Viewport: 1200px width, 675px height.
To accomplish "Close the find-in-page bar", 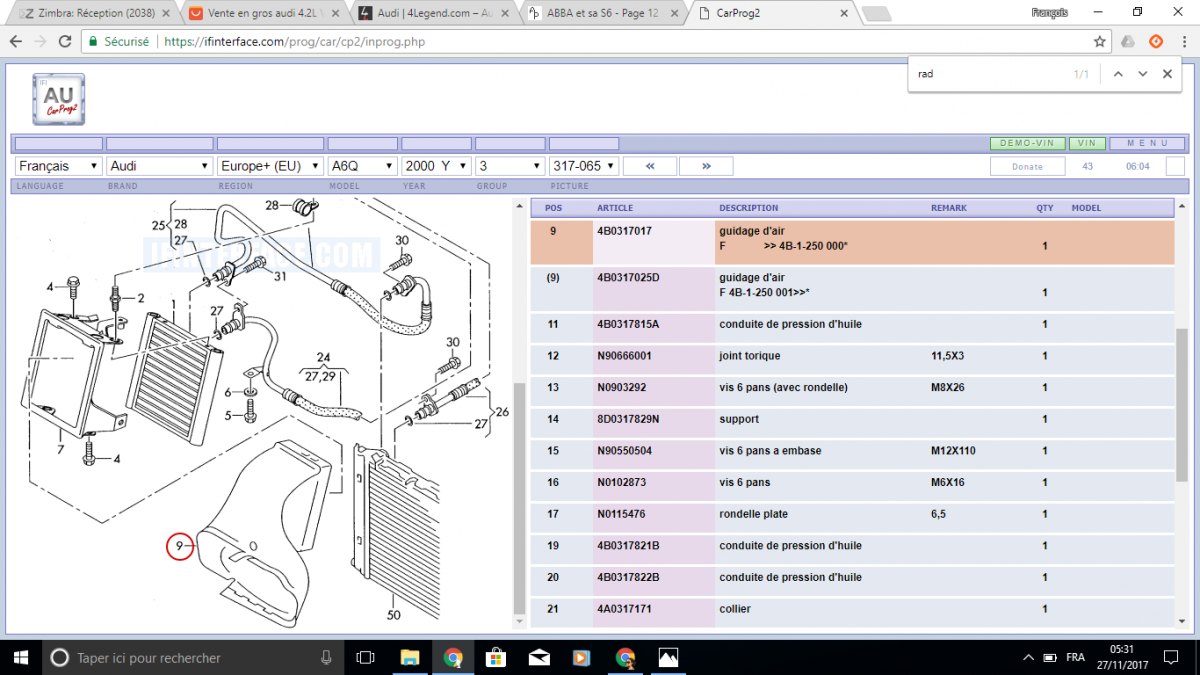I will click(x=1167, y=74).
